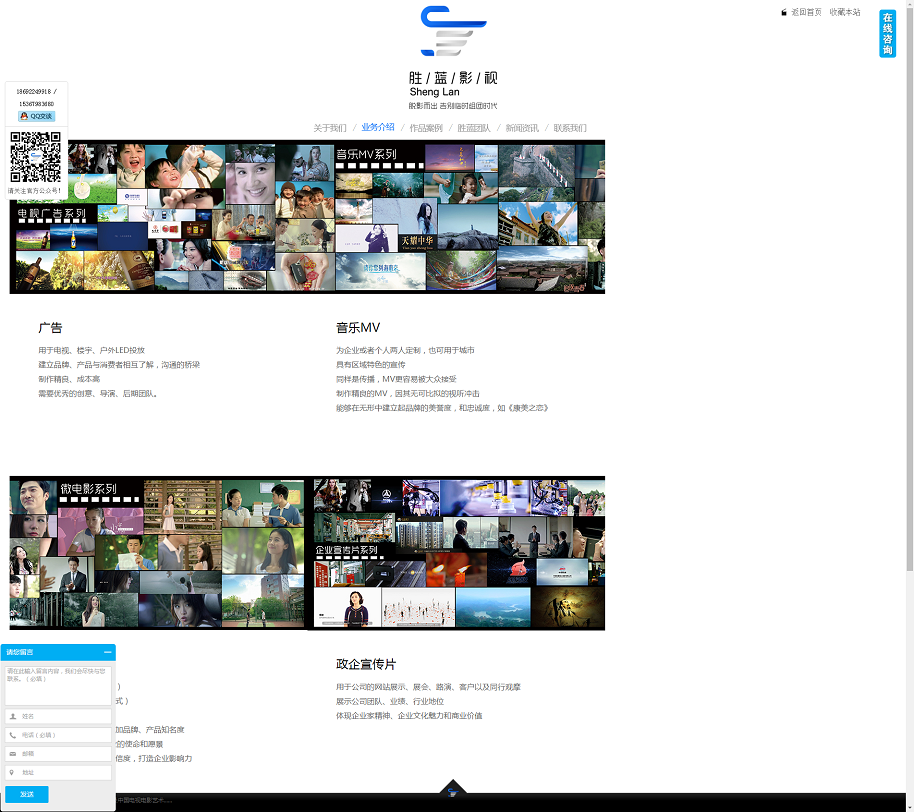Click the 返回首页 link
The image size is (914, 812).
[806, 12]
